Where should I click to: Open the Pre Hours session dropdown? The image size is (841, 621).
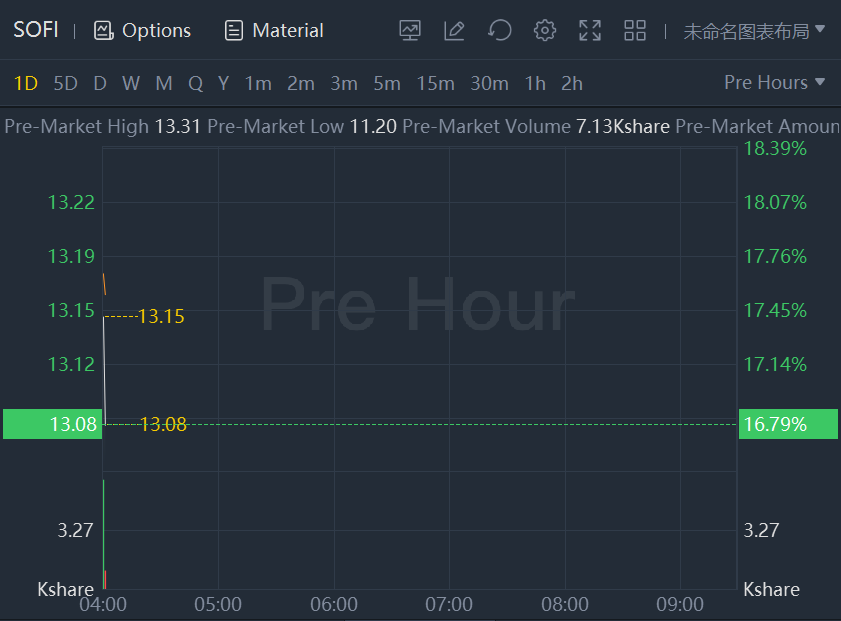tap(775, 83)
